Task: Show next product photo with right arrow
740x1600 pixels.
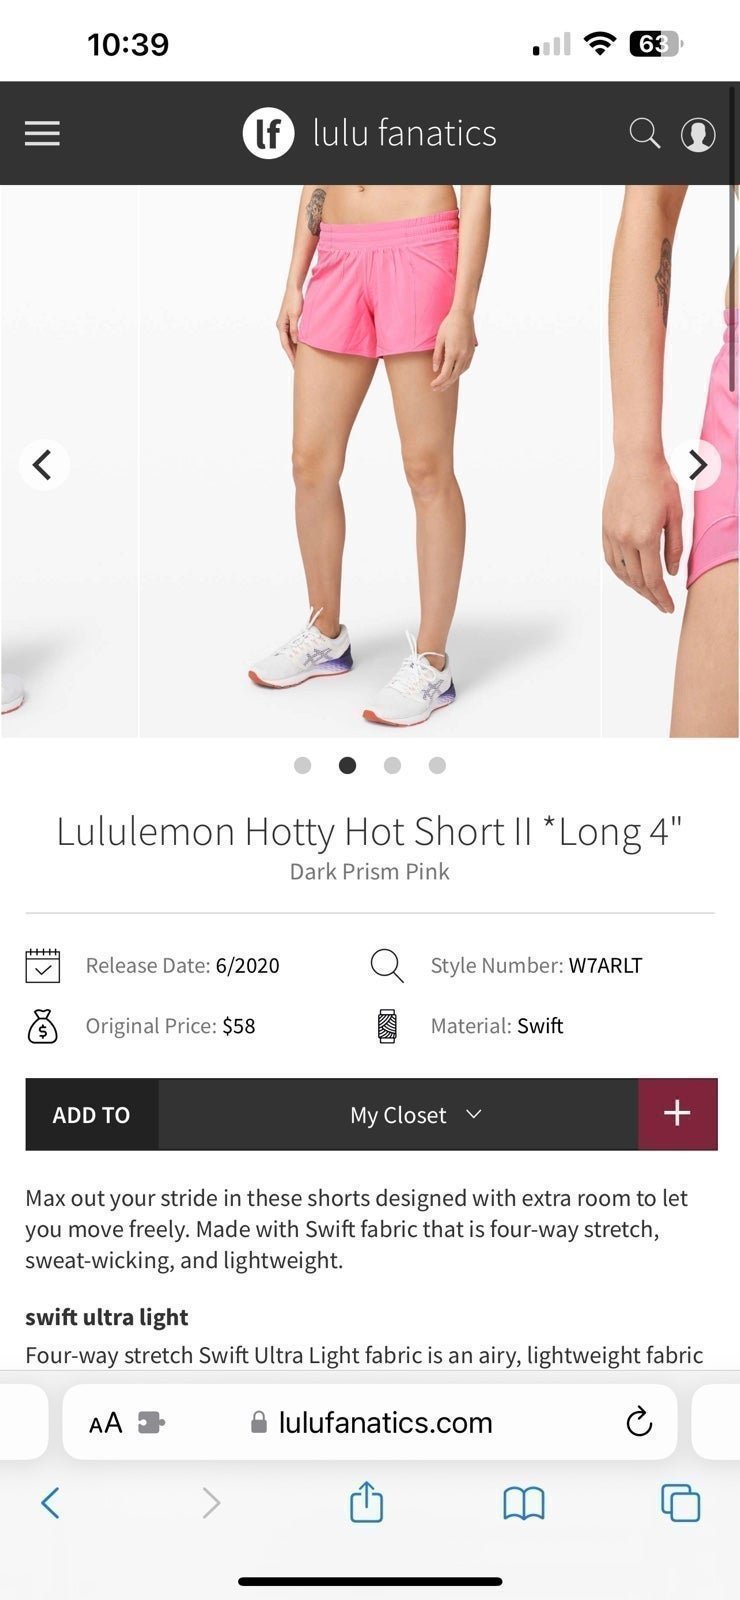Action: [x=696, y=465]
